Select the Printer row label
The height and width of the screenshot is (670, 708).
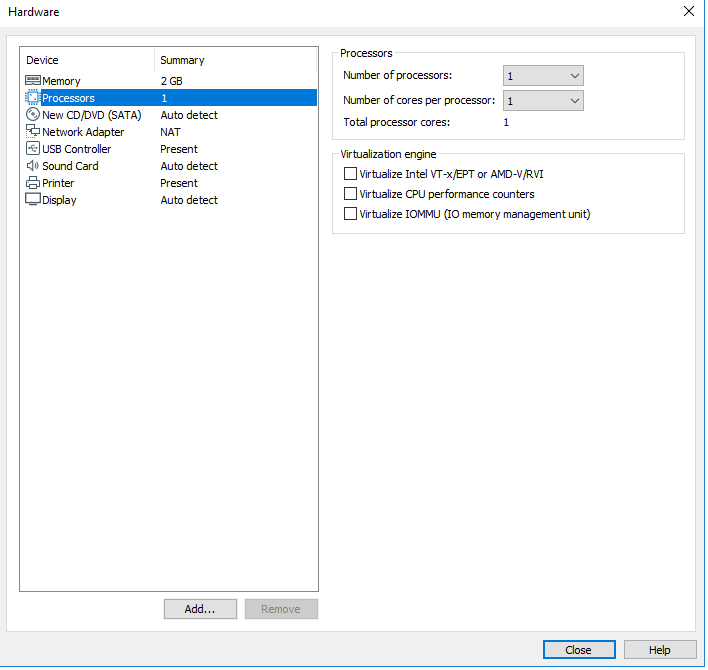pyautogui.click(x=58, y=183)
